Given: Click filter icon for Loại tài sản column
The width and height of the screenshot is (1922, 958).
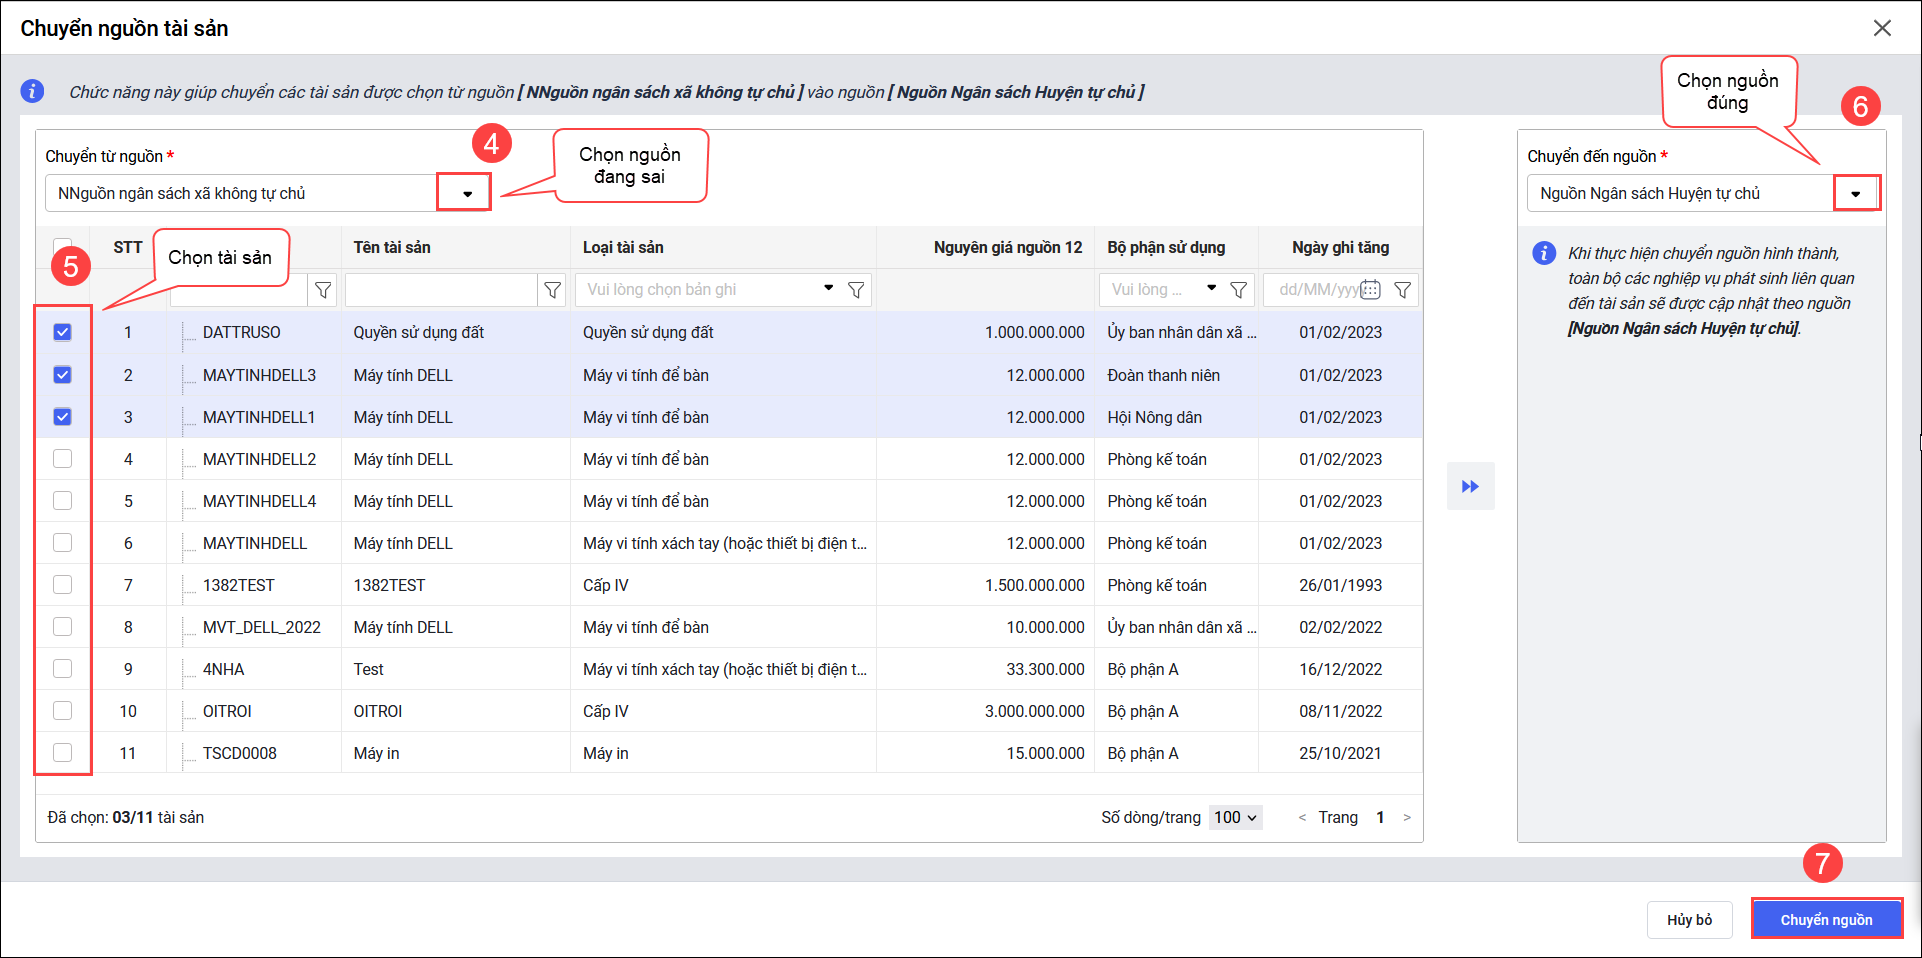Looking at the screenshot, I should pos(856,290).
